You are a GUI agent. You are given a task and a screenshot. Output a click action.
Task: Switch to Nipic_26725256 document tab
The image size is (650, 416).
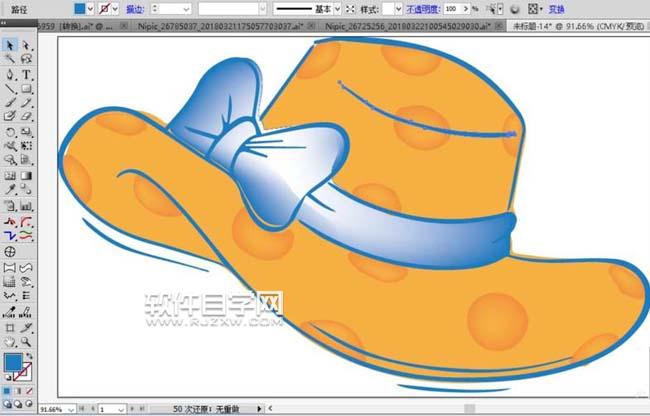(x=409, y=26)
